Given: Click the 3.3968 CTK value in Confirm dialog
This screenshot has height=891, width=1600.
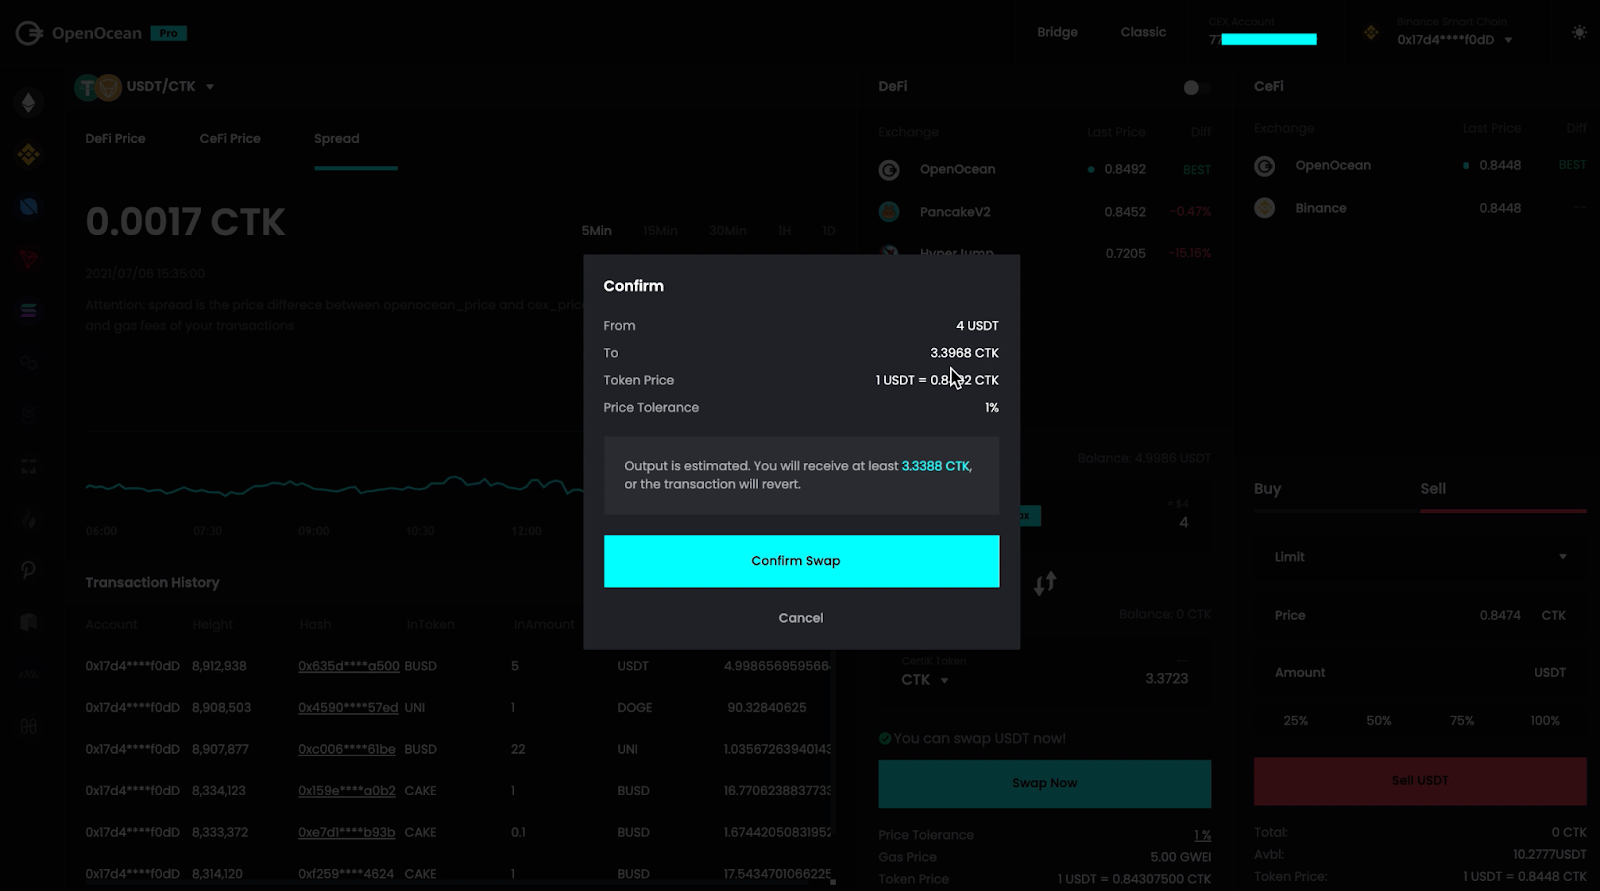Looking at the screenshot, I should point(964,353).
